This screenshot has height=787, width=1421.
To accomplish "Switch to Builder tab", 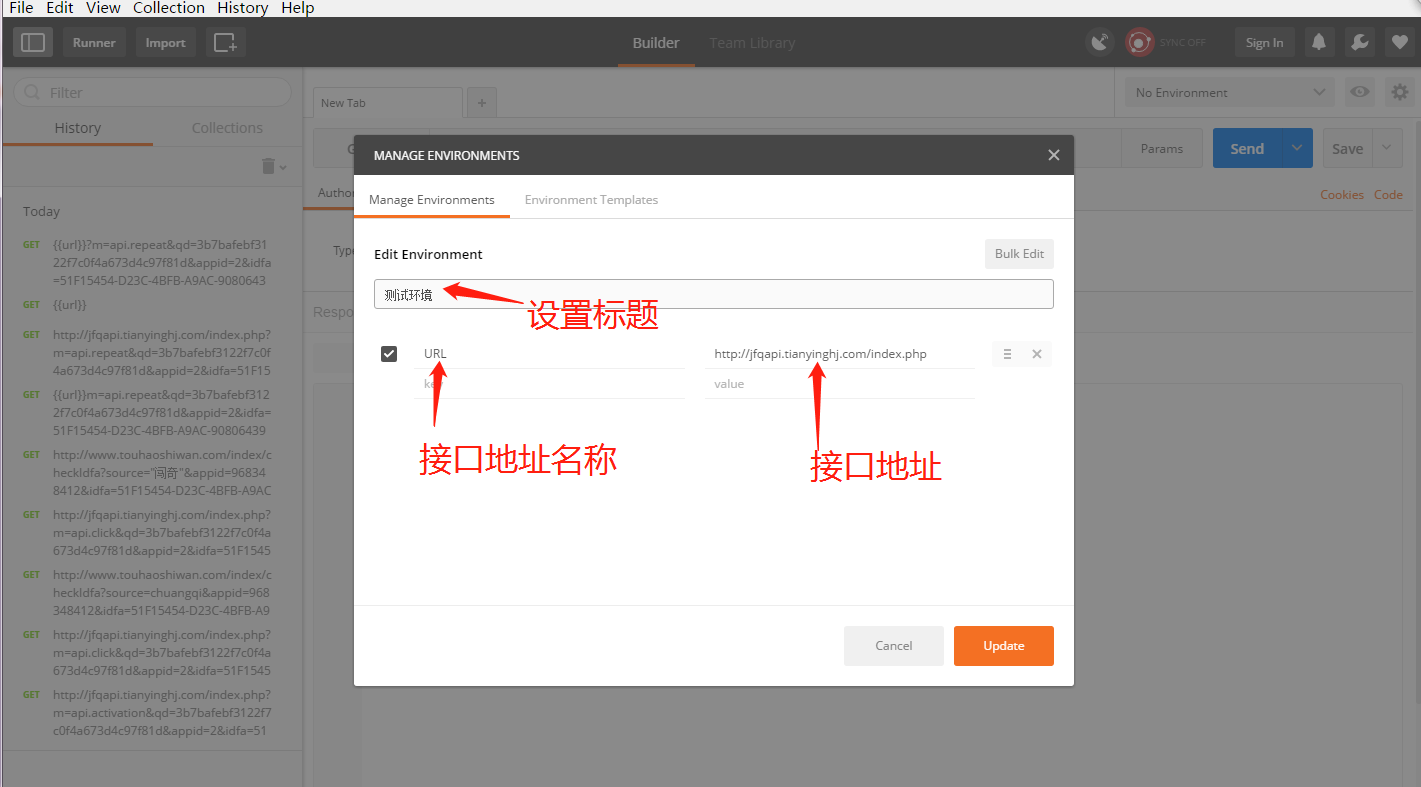I will click(656, 43).
